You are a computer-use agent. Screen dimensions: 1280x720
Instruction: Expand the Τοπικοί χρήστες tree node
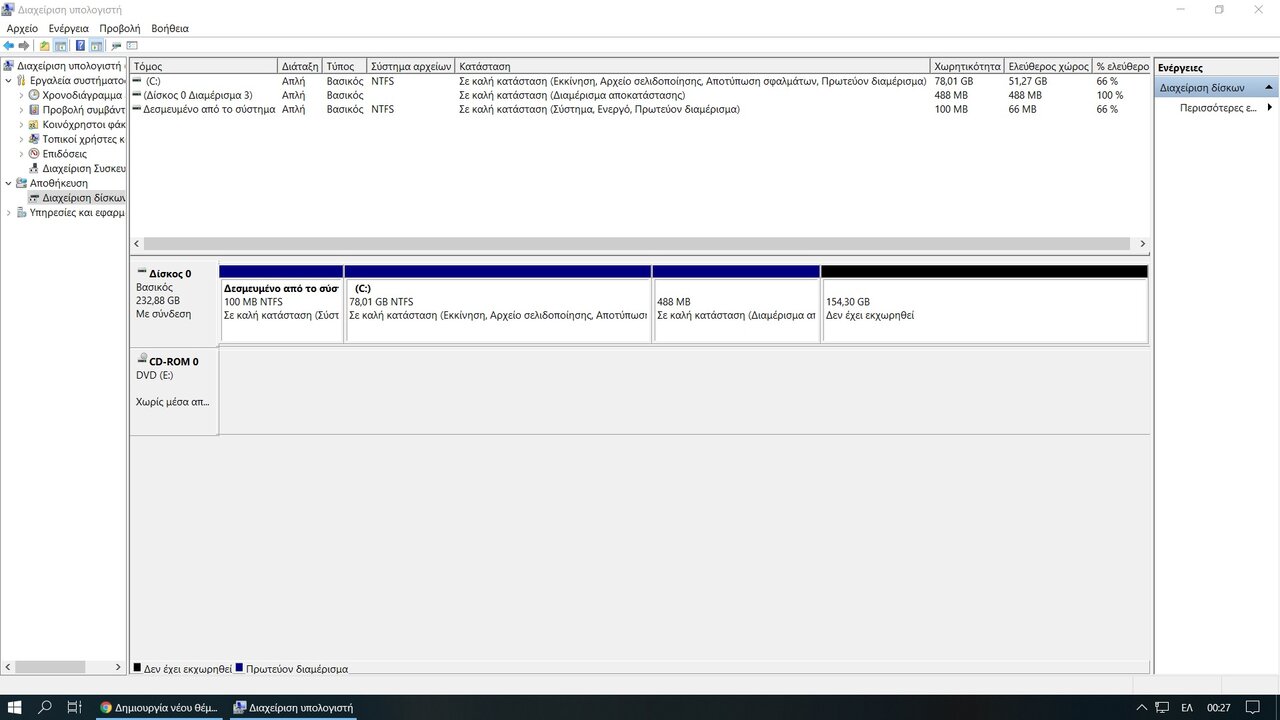tap(21, 139)
